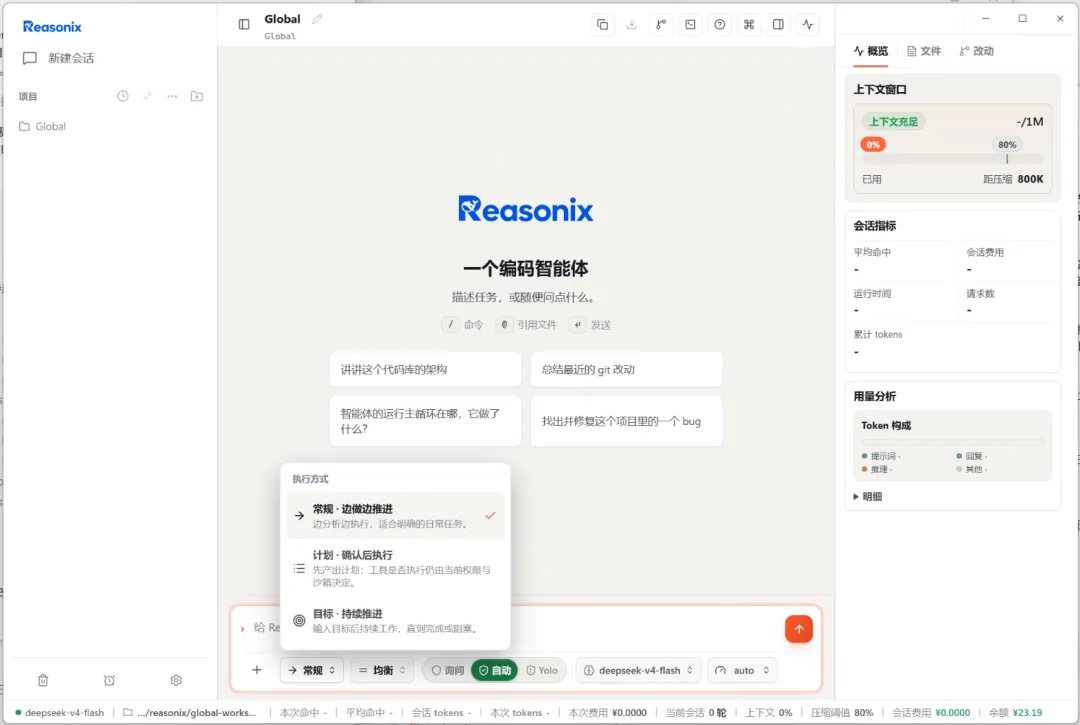Click the 当前会话 0 轮 status entry
The image size is (1080, 725).
(696, 713)
